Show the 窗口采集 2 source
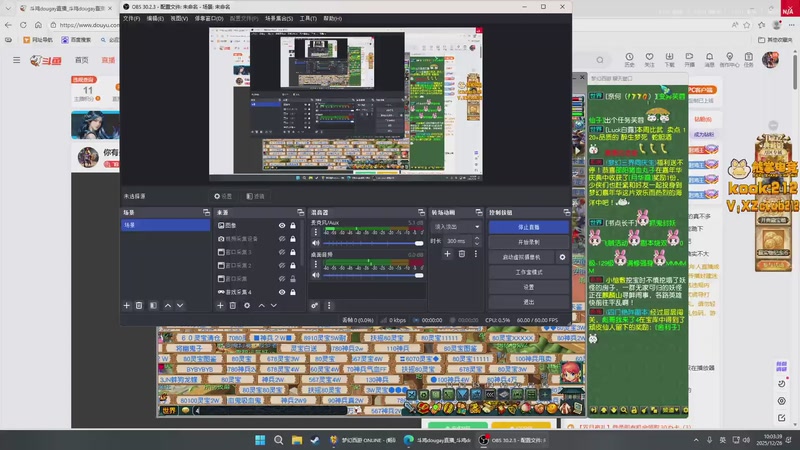800x450 pixels. click(x=282, y=265)
